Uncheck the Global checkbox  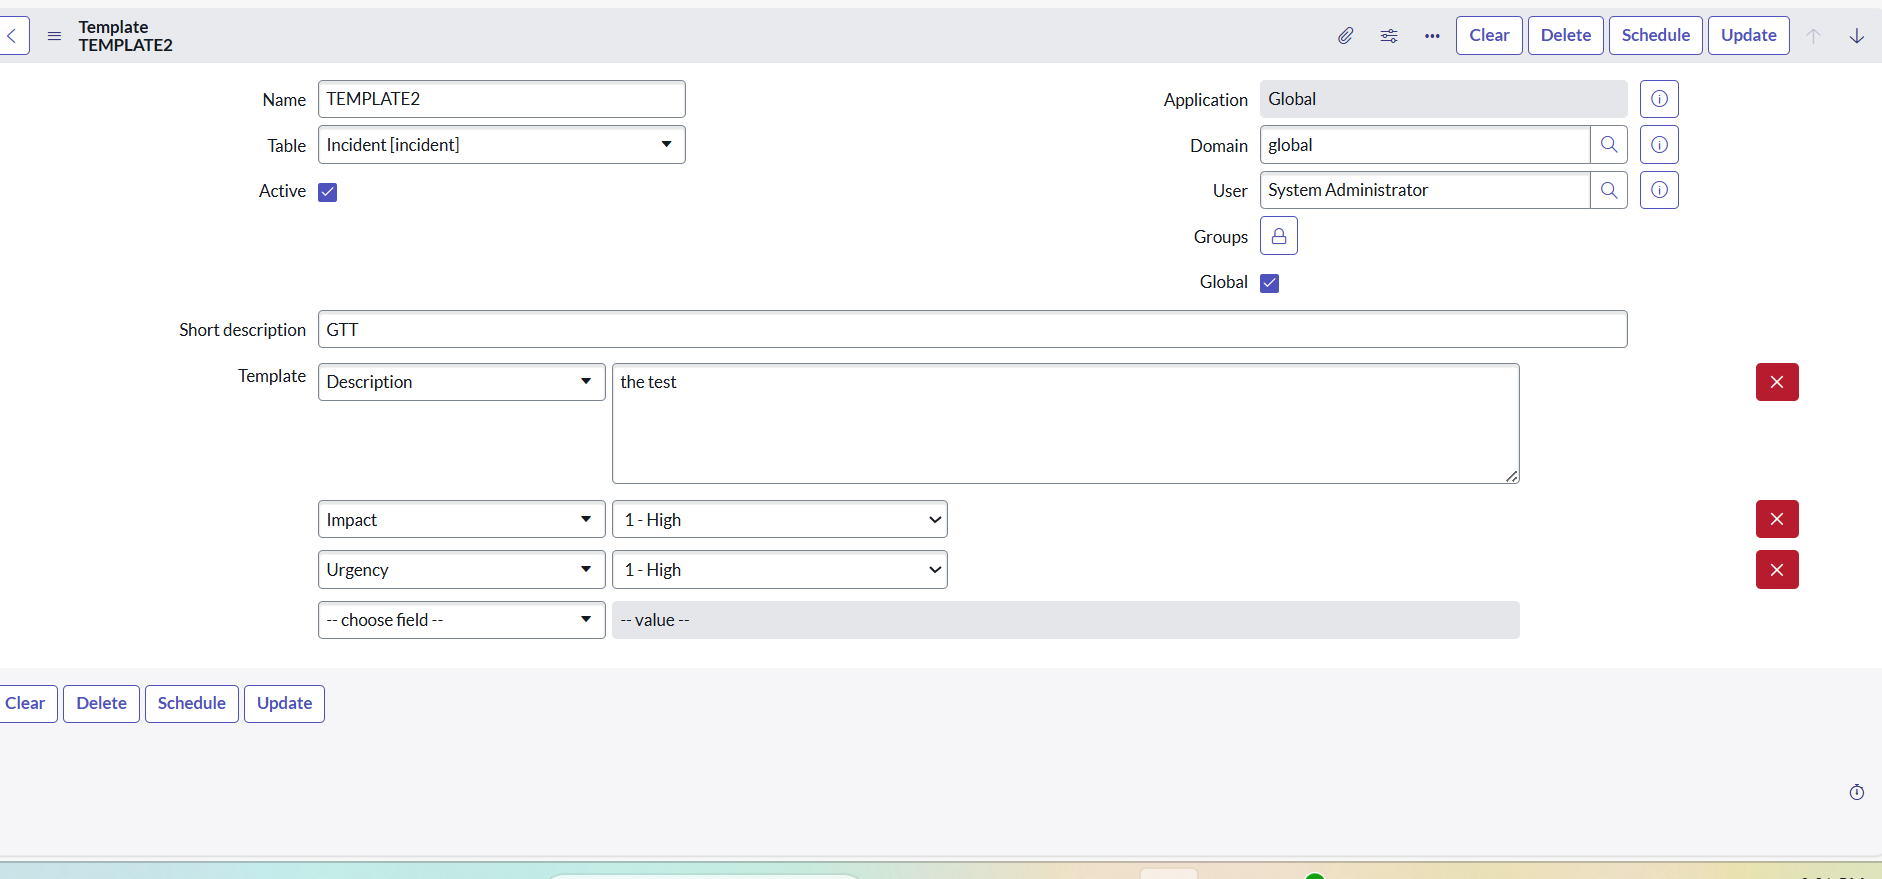(1270, 283)
